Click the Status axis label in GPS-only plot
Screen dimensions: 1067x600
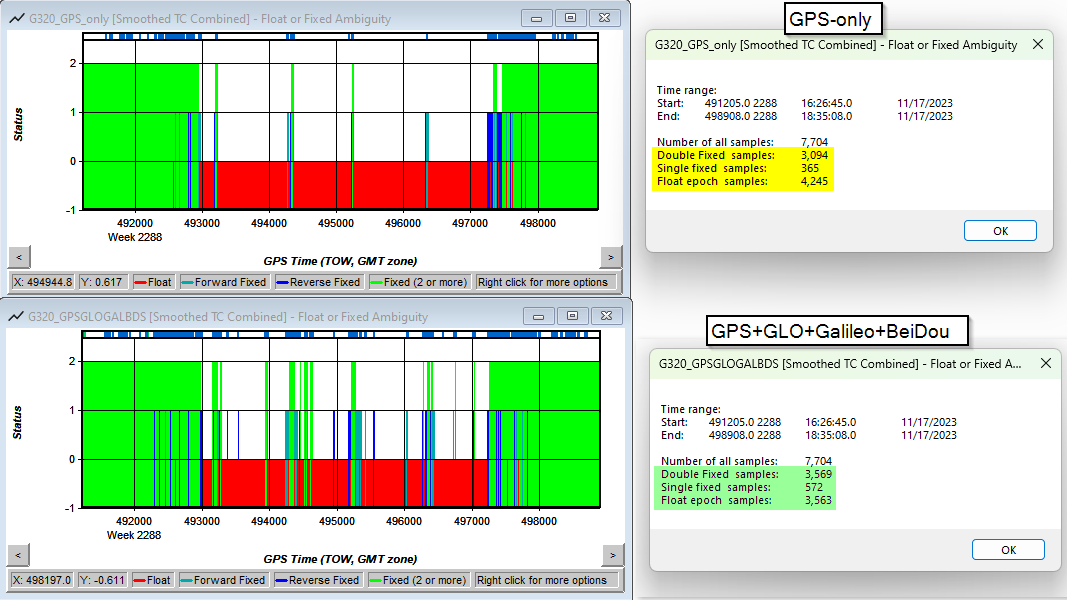click(x=18, y=124)
